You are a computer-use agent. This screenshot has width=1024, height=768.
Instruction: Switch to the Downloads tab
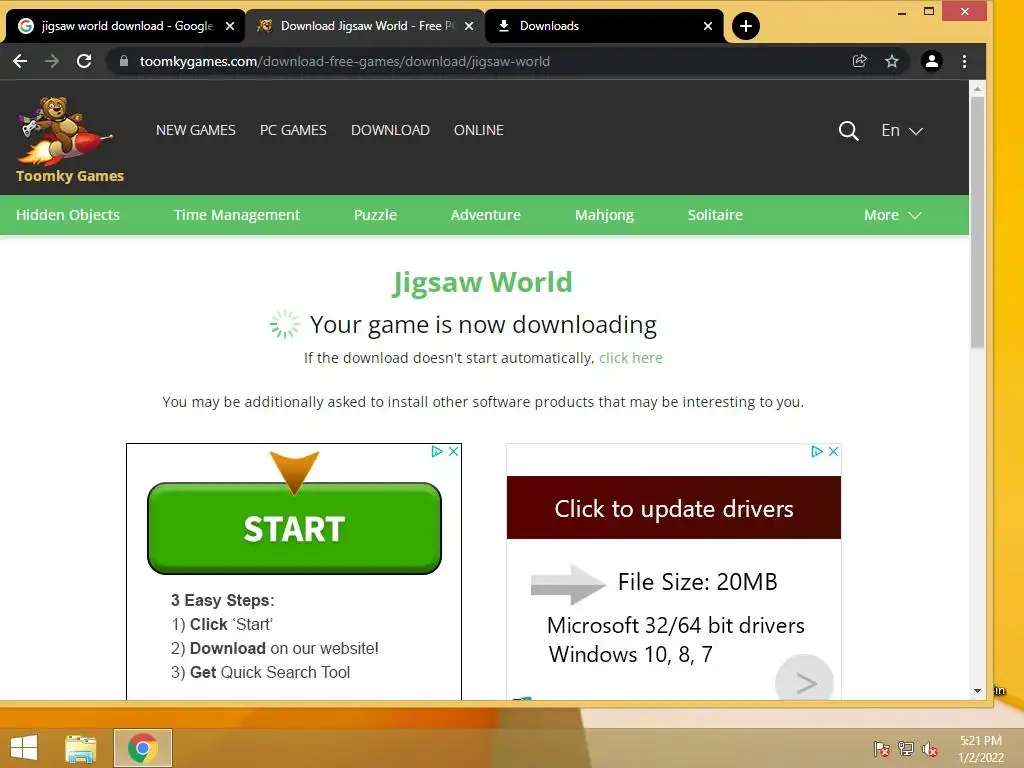604,26
